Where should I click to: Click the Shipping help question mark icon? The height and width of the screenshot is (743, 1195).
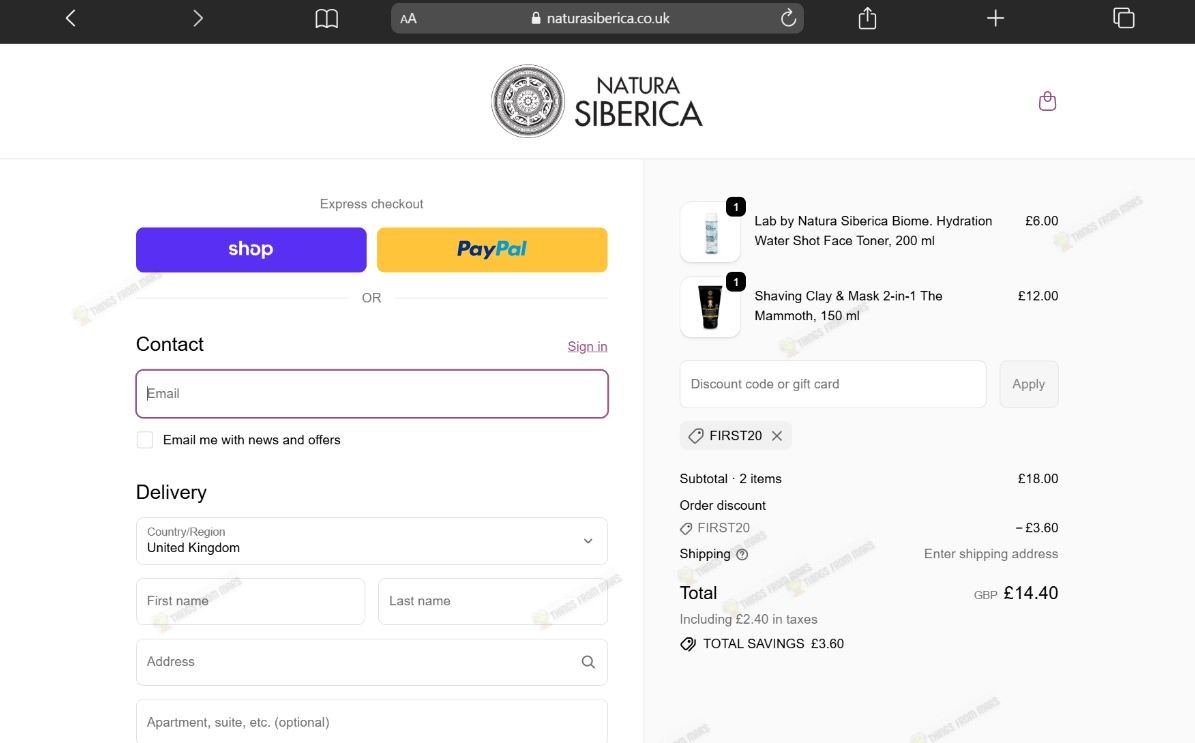click(742, 555)
